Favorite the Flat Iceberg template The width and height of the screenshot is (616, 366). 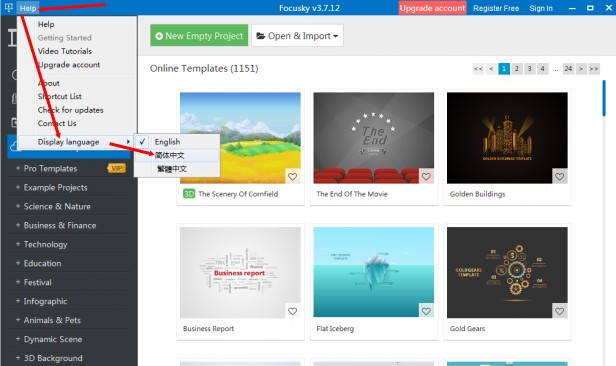pos(426,311)
